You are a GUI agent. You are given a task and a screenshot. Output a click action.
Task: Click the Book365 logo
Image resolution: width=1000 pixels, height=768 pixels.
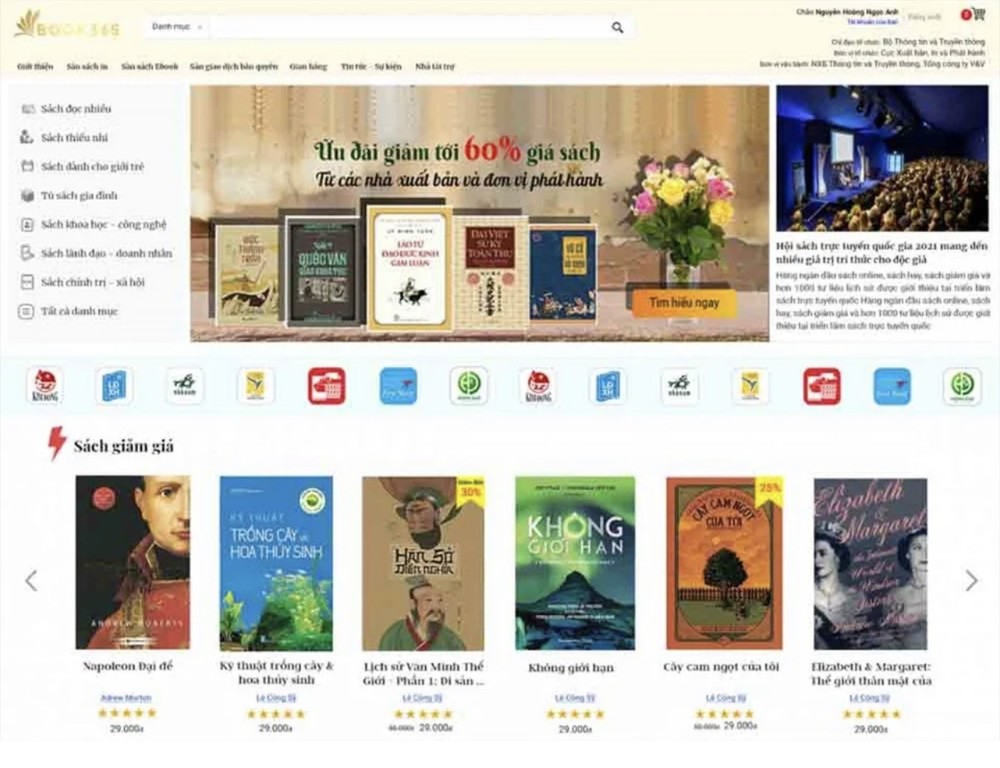(x=67, y=26)
